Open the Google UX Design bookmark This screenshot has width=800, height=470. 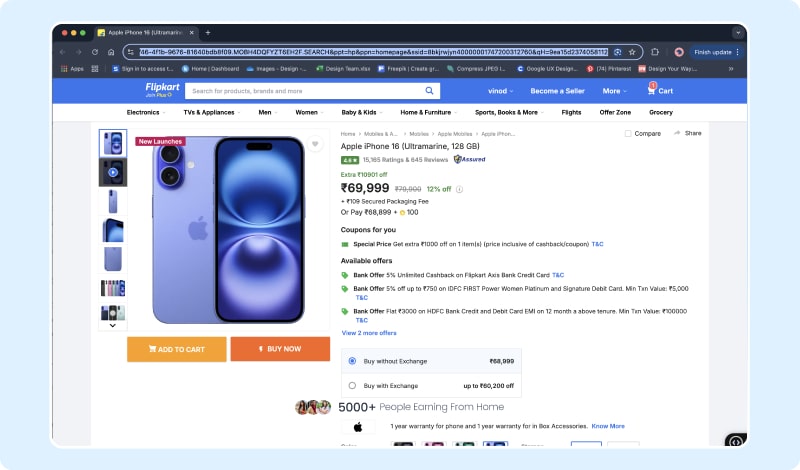tap(547, 68)
